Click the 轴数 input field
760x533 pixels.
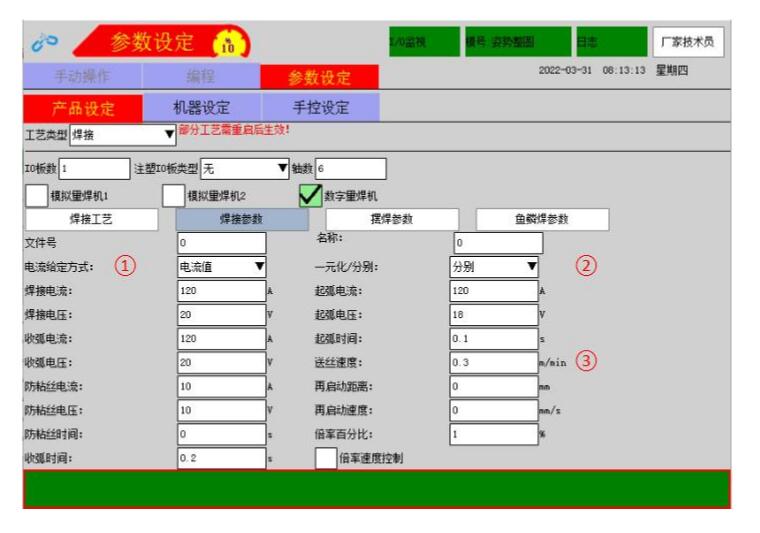(351, 169)
